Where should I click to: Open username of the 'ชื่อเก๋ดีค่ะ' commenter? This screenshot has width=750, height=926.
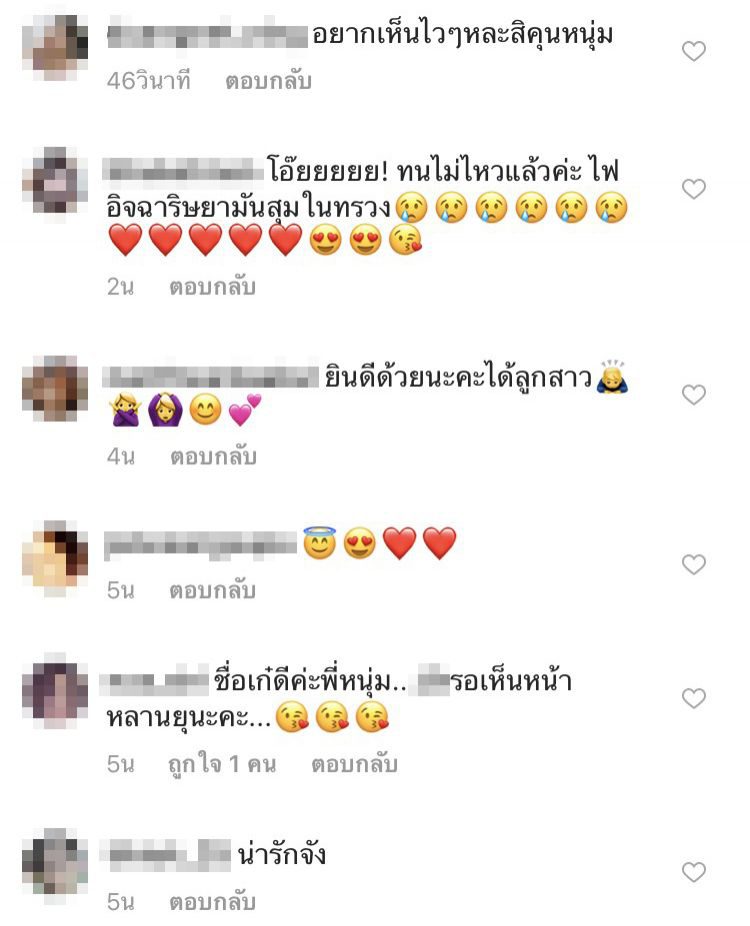(x=154, y=681)
